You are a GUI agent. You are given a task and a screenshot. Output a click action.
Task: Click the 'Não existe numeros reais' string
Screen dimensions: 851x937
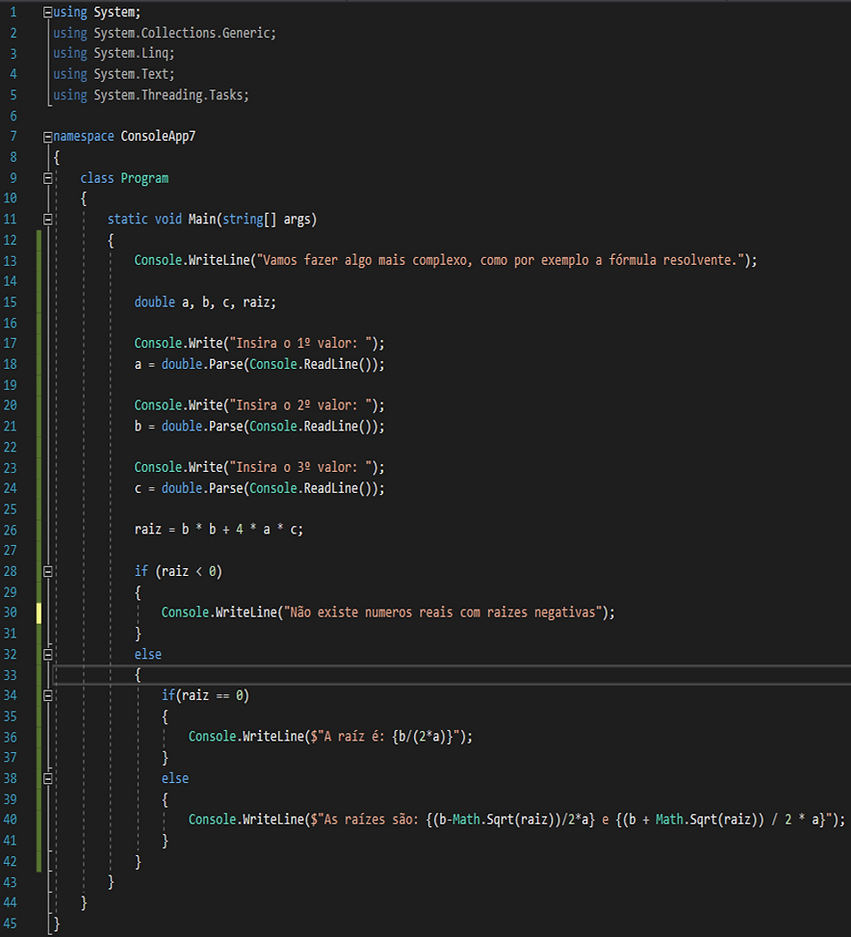click(x=443, y=613)
